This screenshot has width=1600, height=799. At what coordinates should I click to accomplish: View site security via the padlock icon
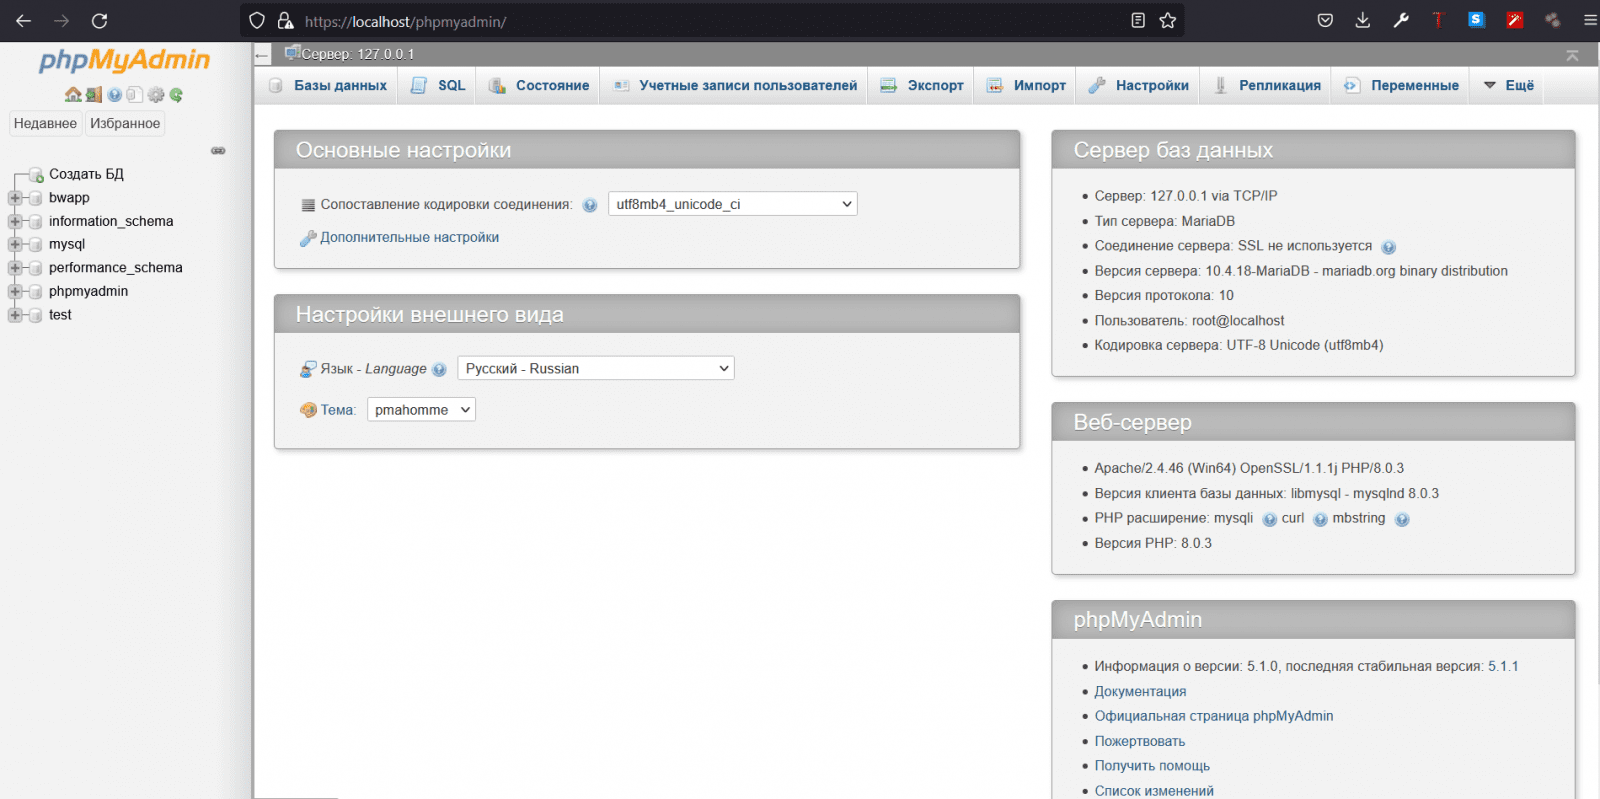click(x=285, y=20)
